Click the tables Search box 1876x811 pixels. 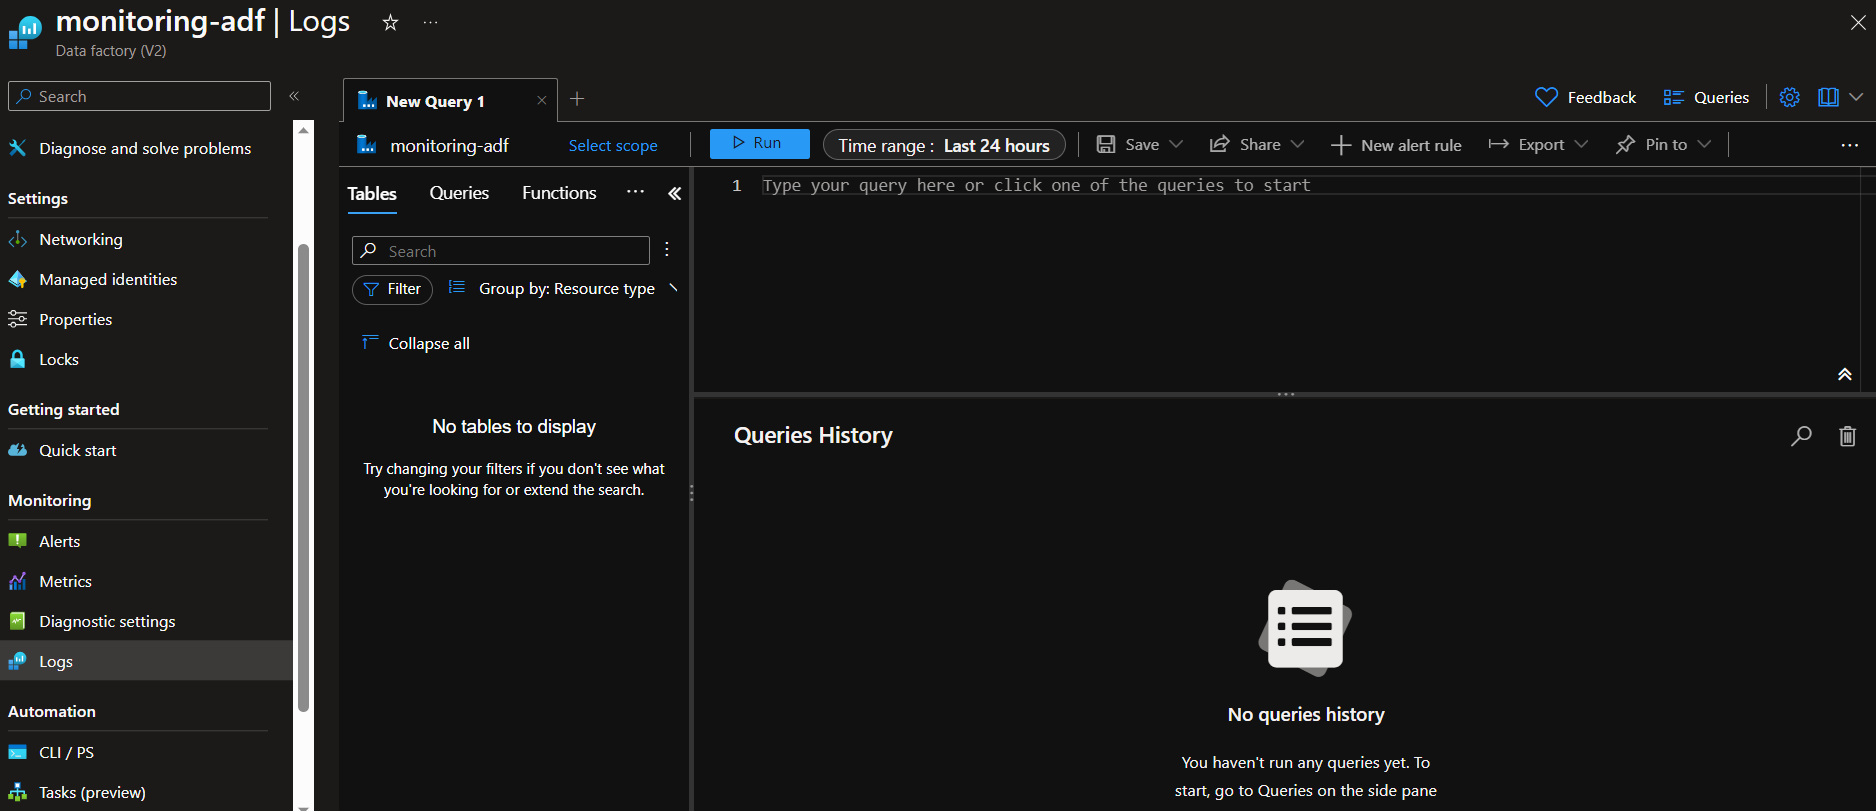[500, 251]
